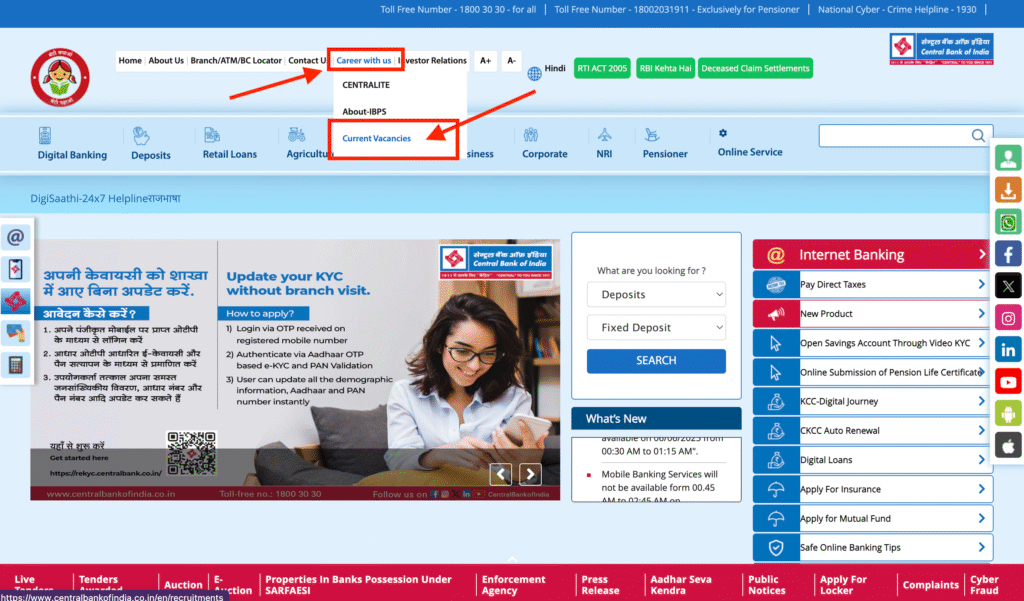Open the LinkedIn sidebar icon
The height and width of the screenshot is (601, 1024).
point(1008,350)
